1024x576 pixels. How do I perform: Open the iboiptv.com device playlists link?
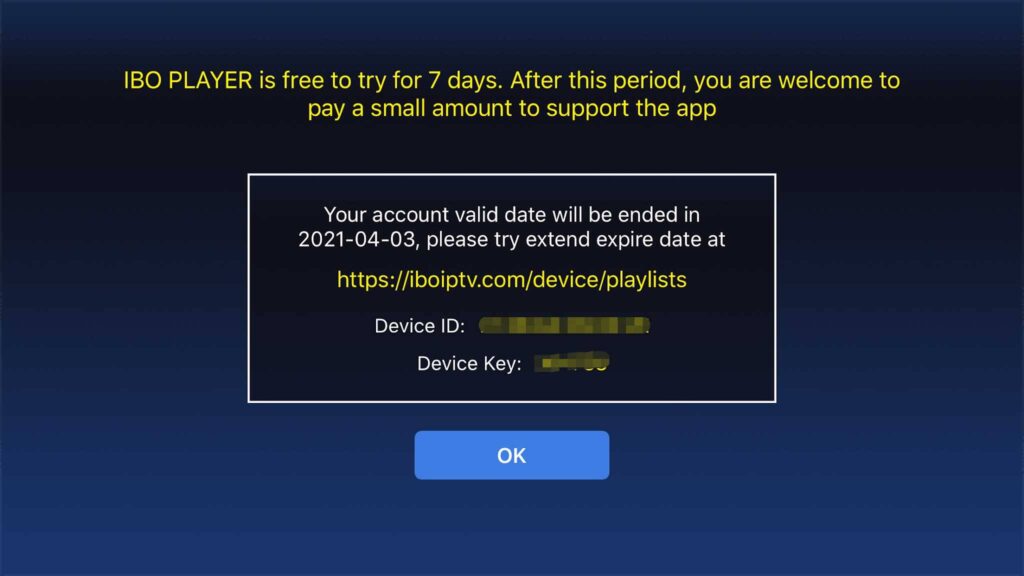511,280
